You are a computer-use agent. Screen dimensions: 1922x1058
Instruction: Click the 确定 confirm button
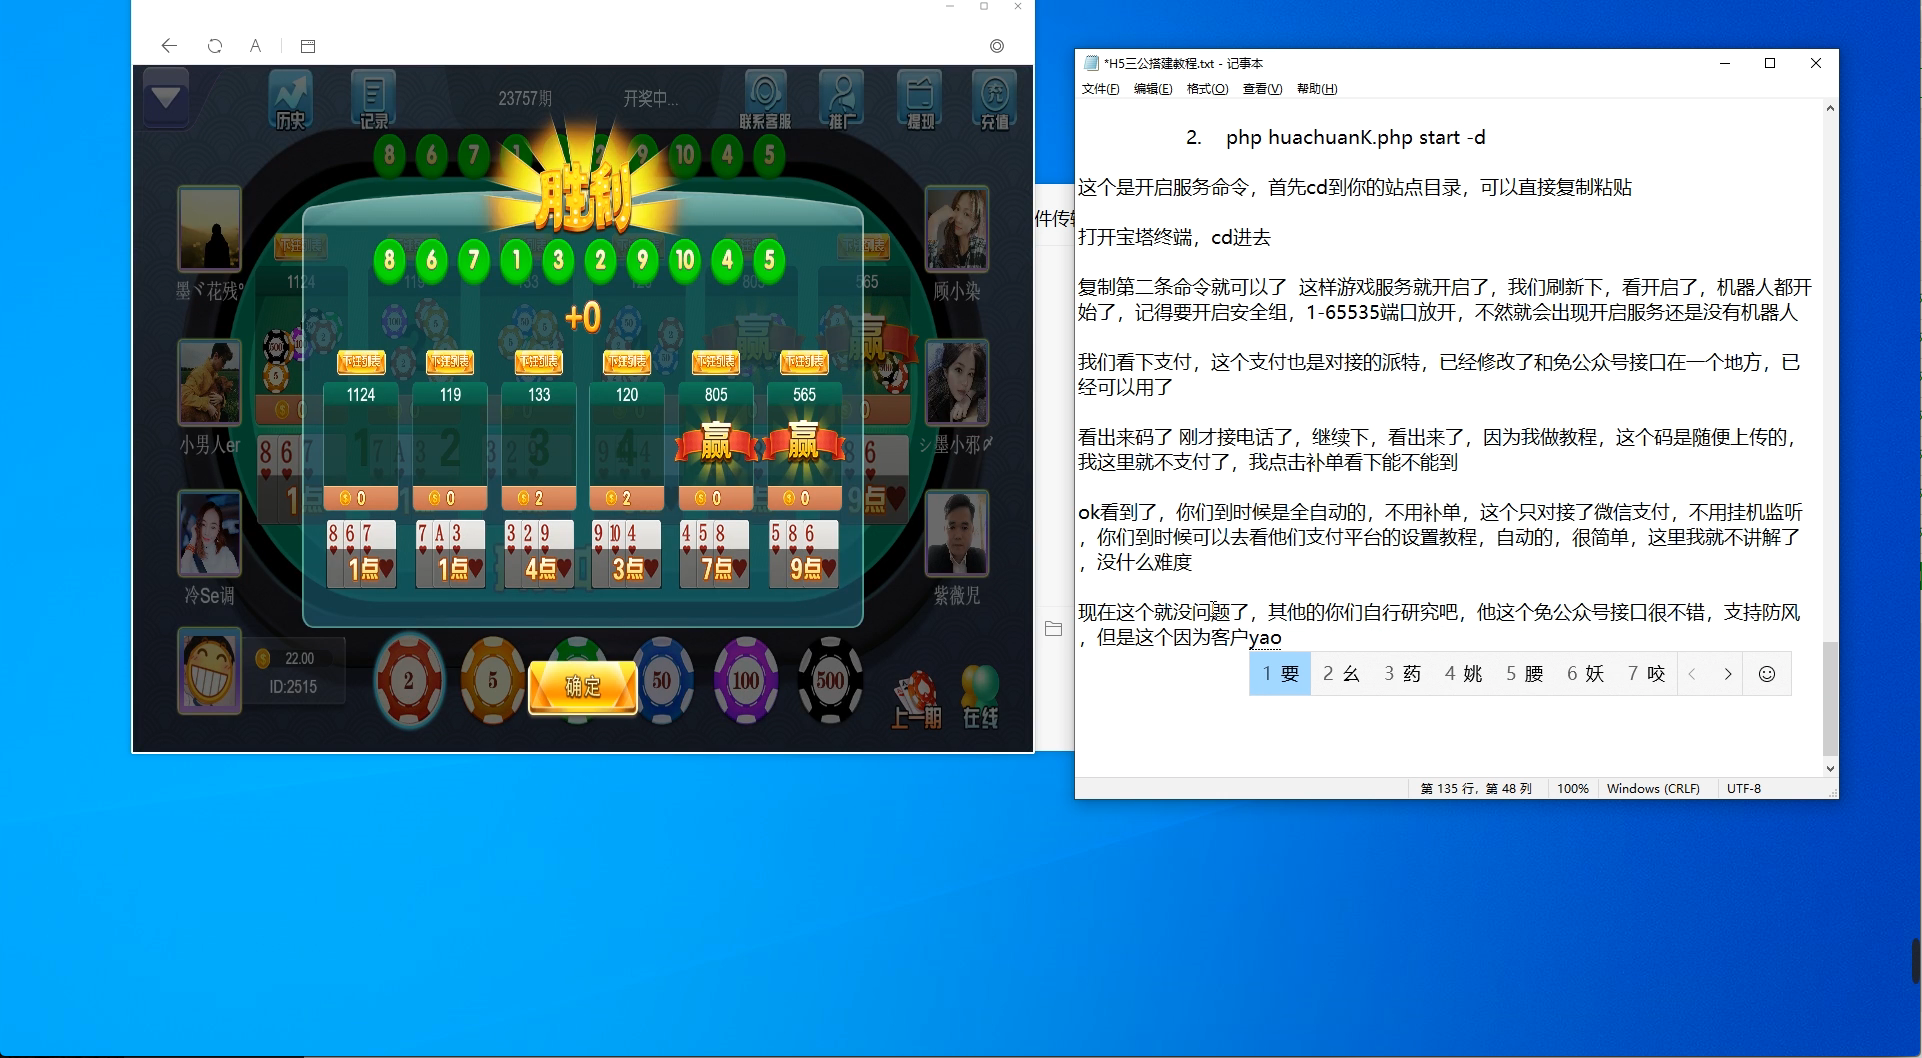583,687
